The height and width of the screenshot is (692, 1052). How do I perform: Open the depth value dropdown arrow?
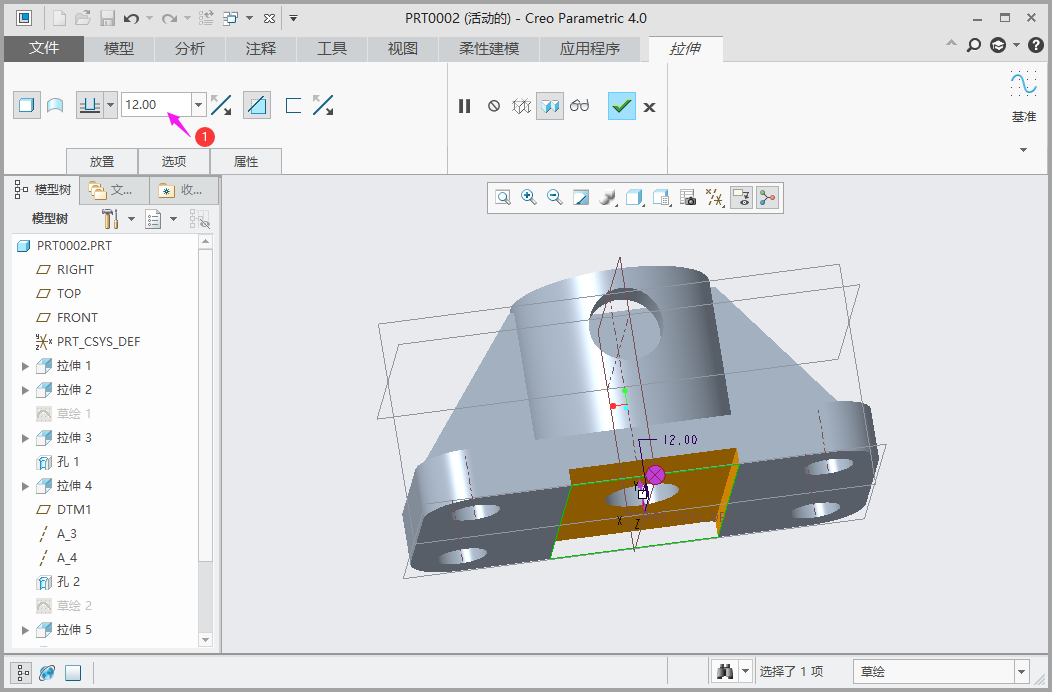(x=198, y=105)
